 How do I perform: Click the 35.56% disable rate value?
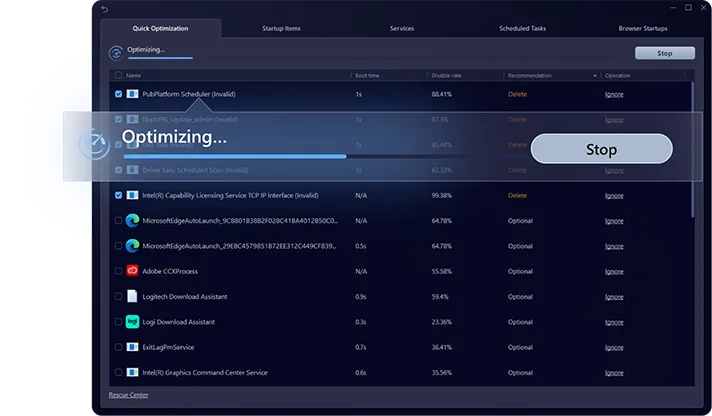[441, 372]
